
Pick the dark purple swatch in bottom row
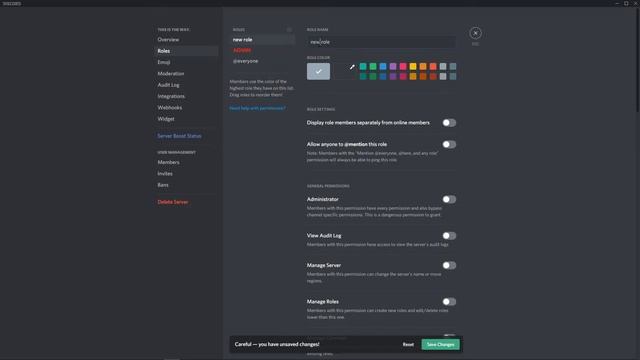(393, 76)
